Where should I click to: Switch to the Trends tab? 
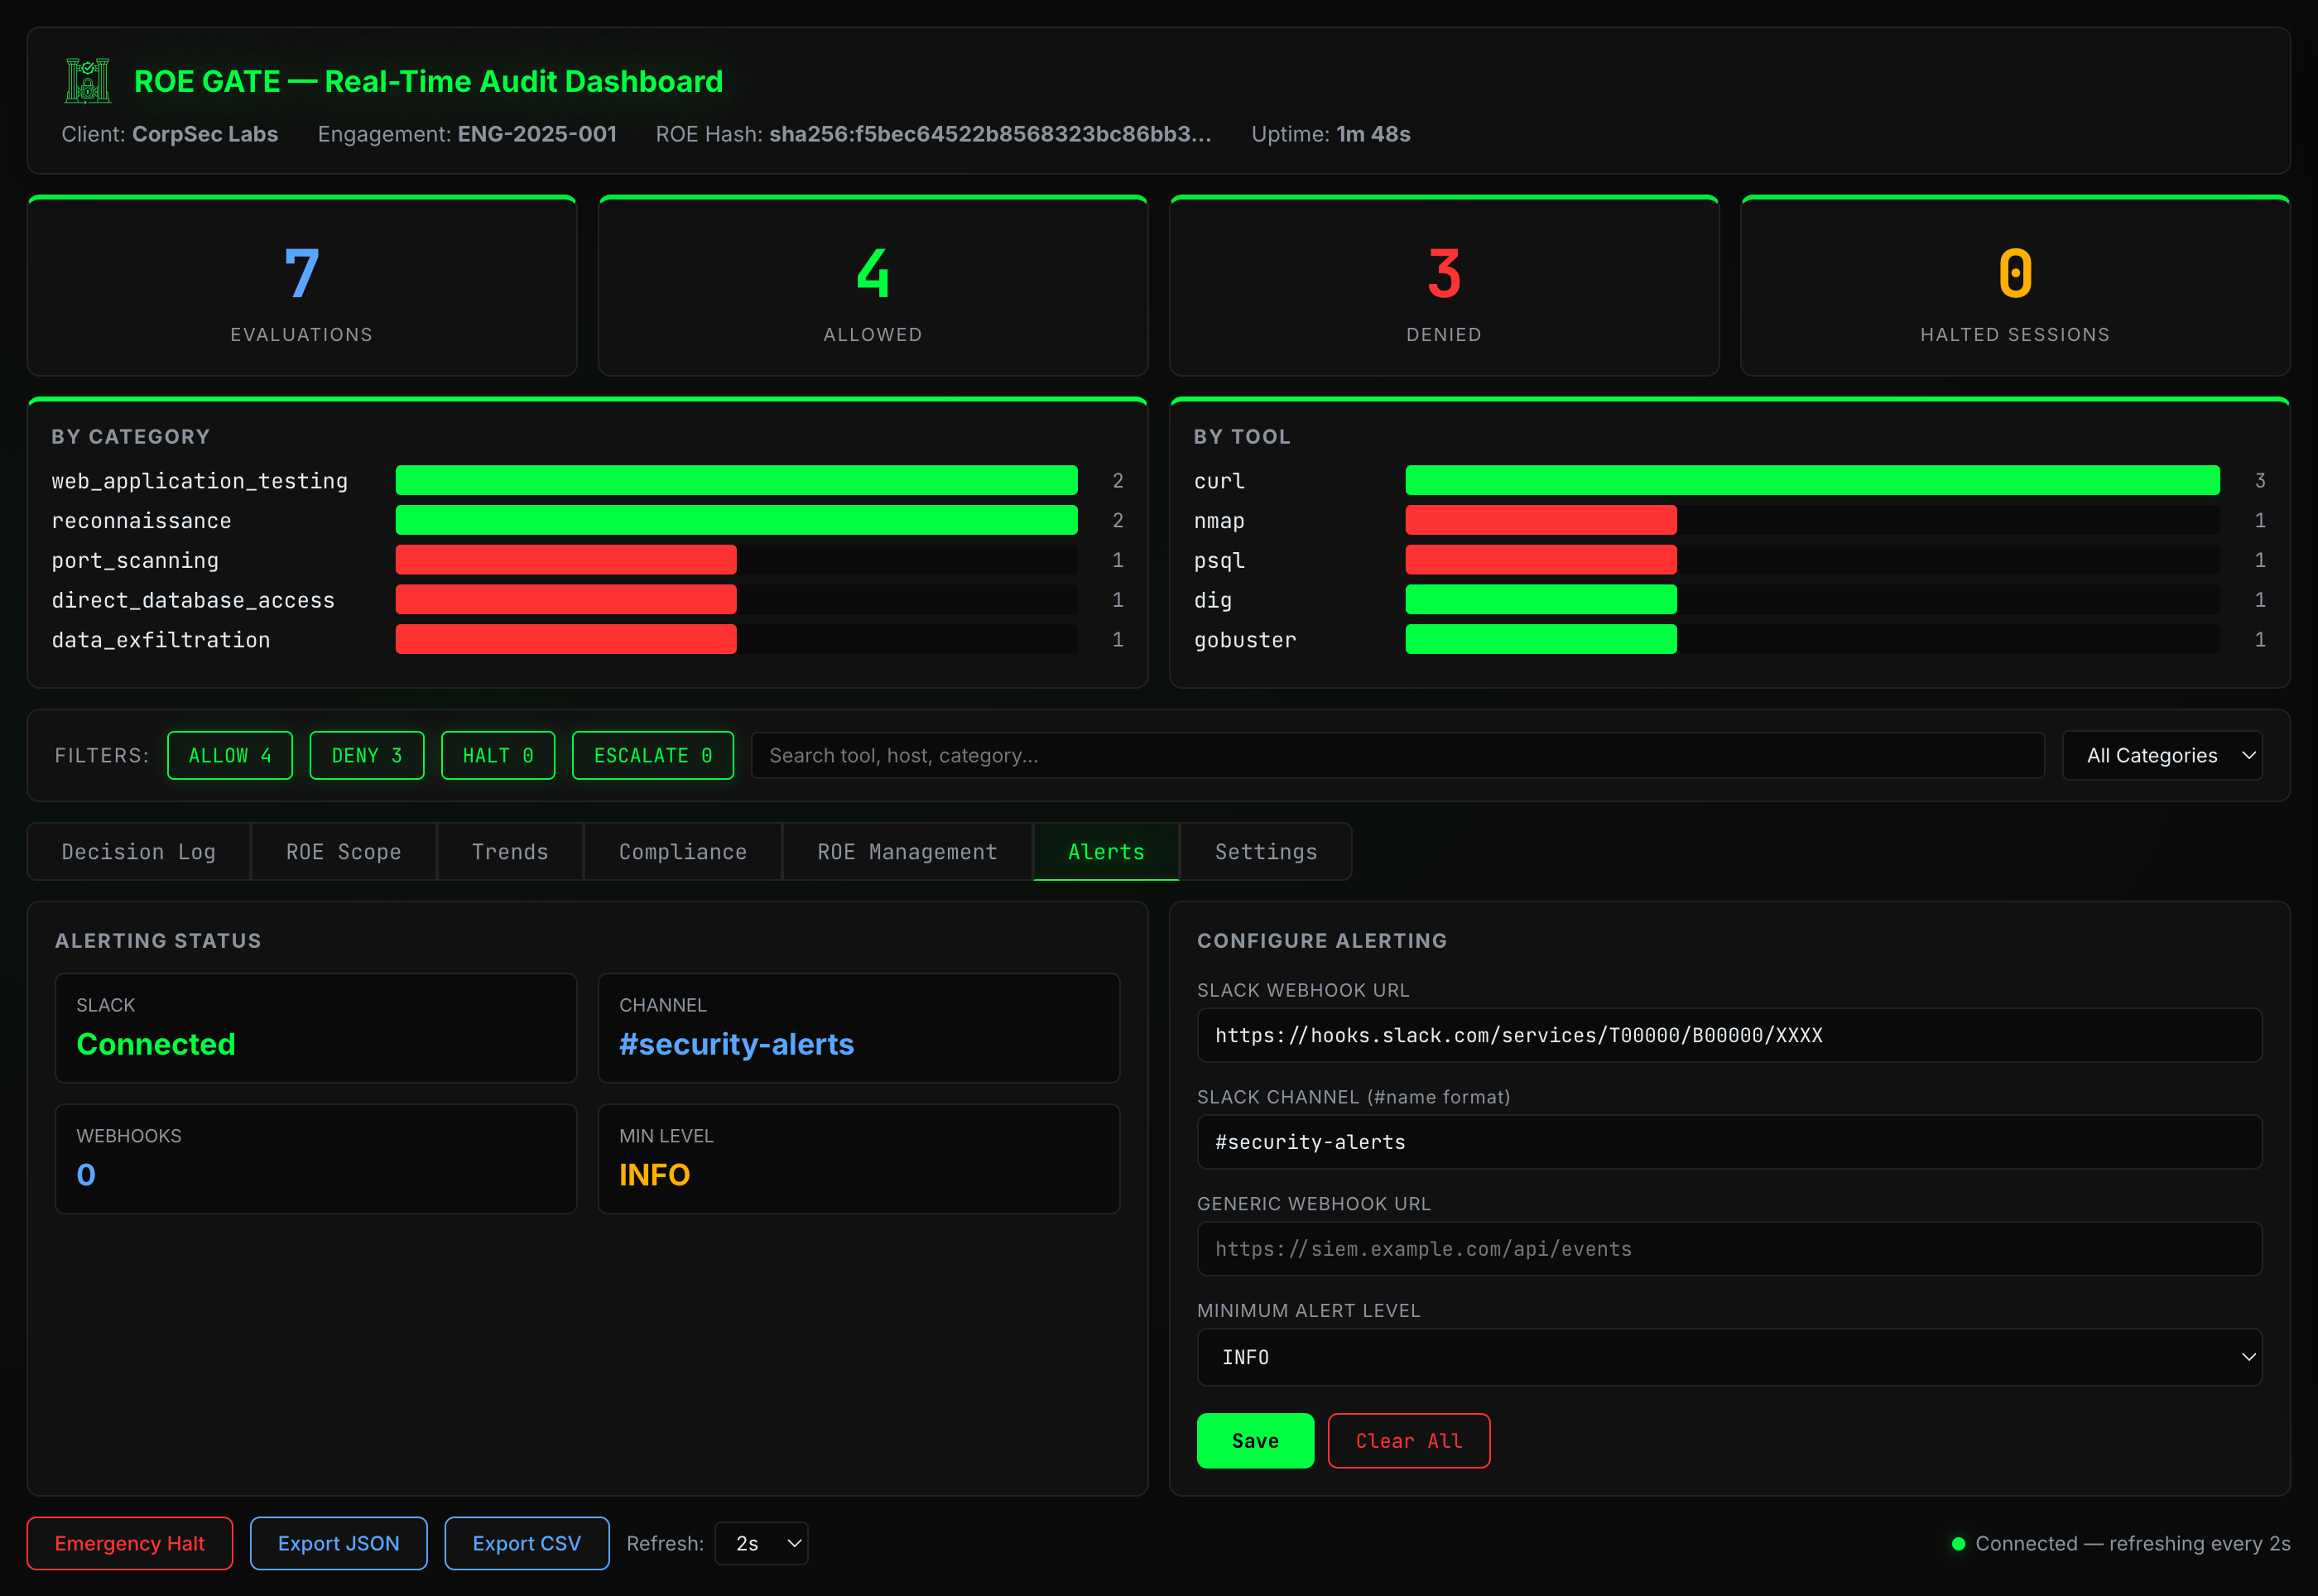[510, 851]
